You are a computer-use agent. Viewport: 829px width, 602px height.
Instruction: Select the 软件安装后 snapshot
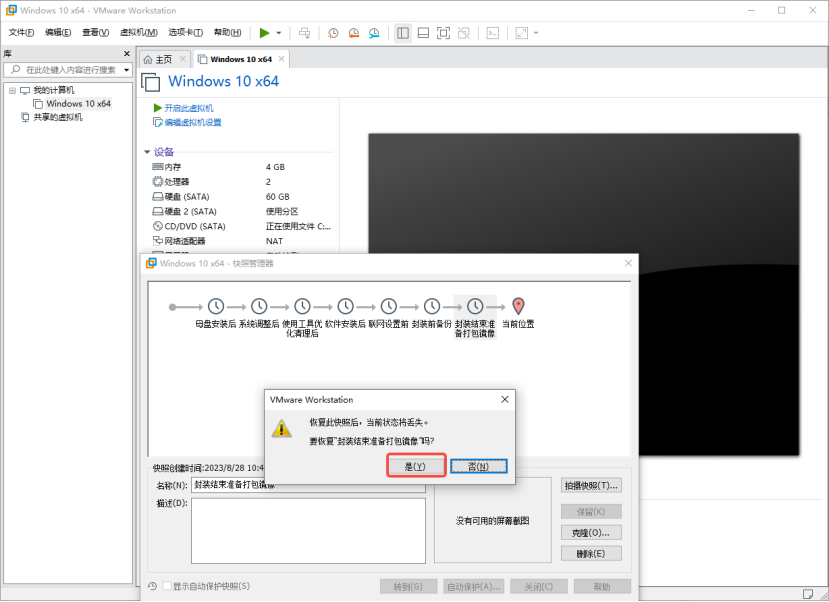click(345, 313)
